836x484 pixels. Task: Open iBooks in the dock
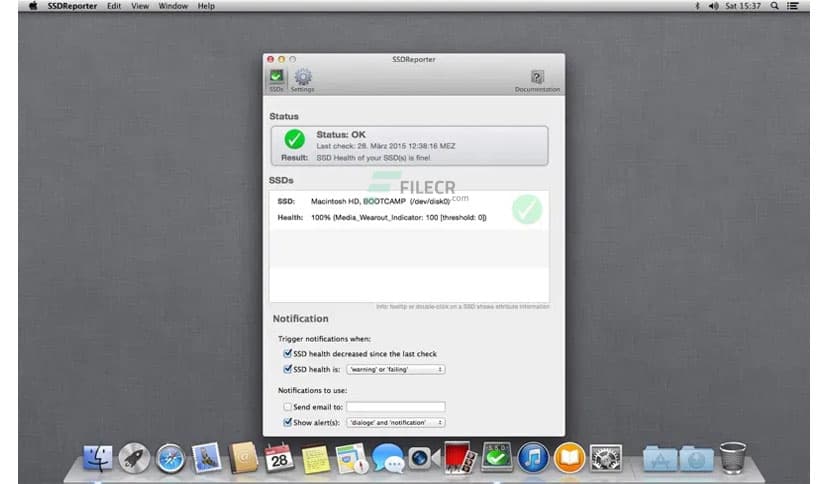pos(569,458)
